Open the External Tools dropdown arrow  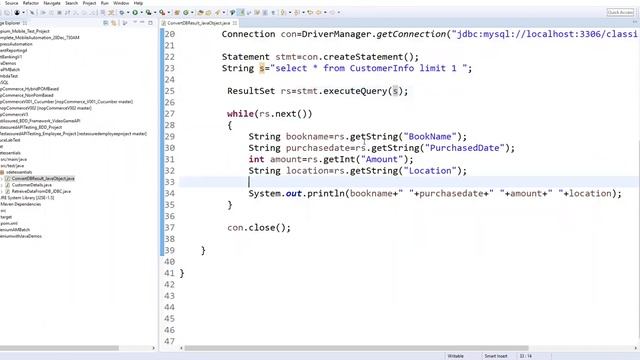[169, 12]
